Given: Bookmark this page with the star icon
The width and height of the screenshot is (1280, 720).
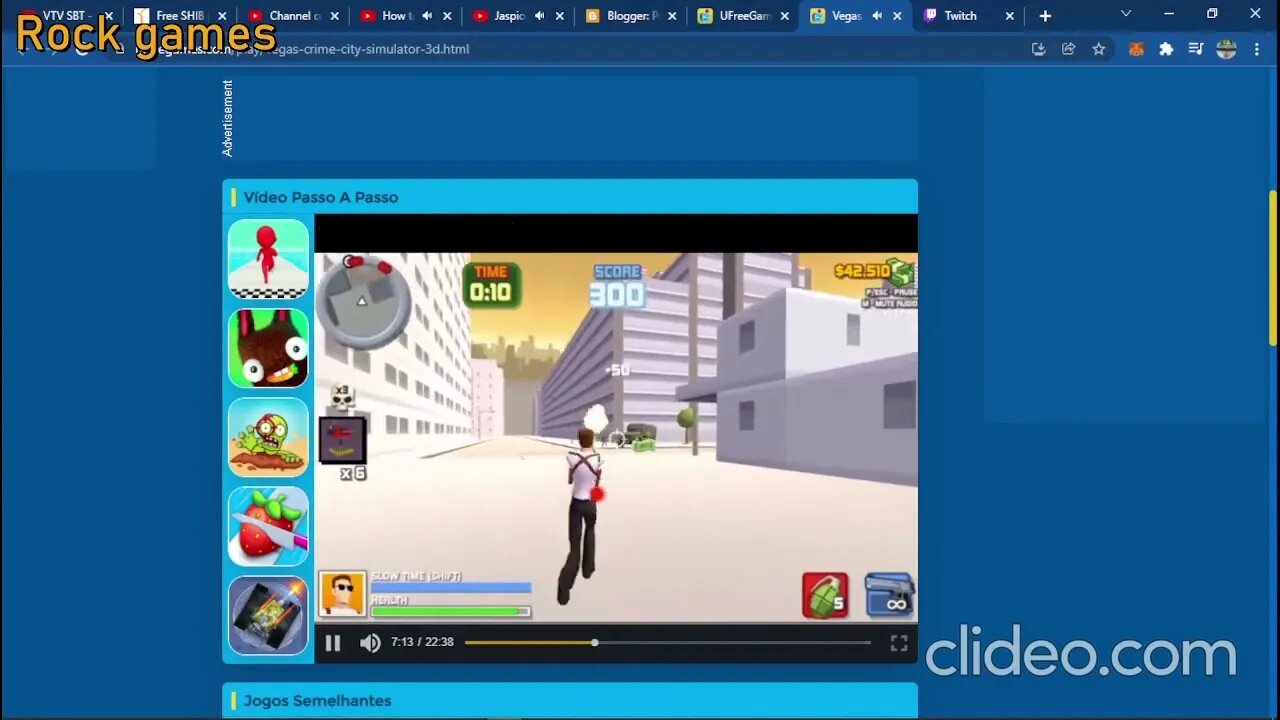Looking at the screenshot, I should [1099, 49].
